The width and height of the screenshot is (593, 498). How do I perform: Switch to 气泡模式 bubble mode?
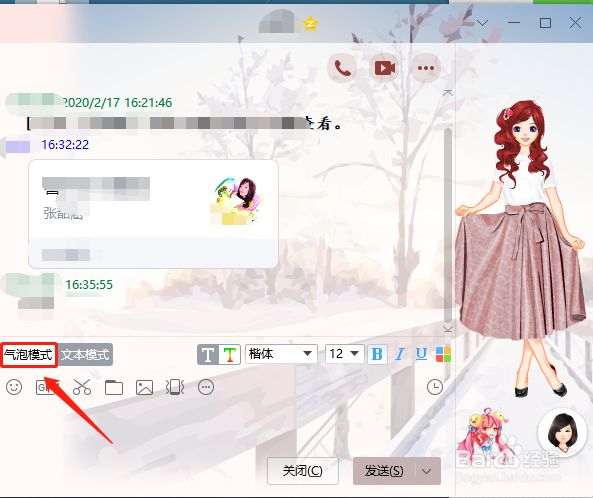click(x=29, y=355)
